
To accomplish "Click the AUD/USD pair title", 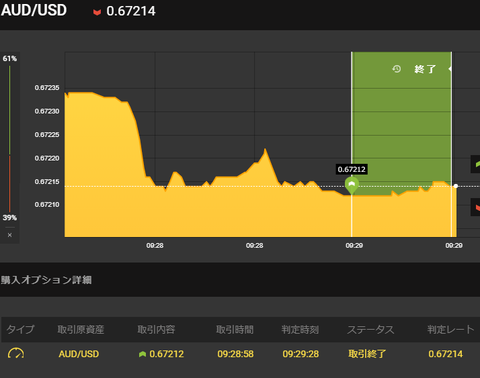I will [34, 10].
